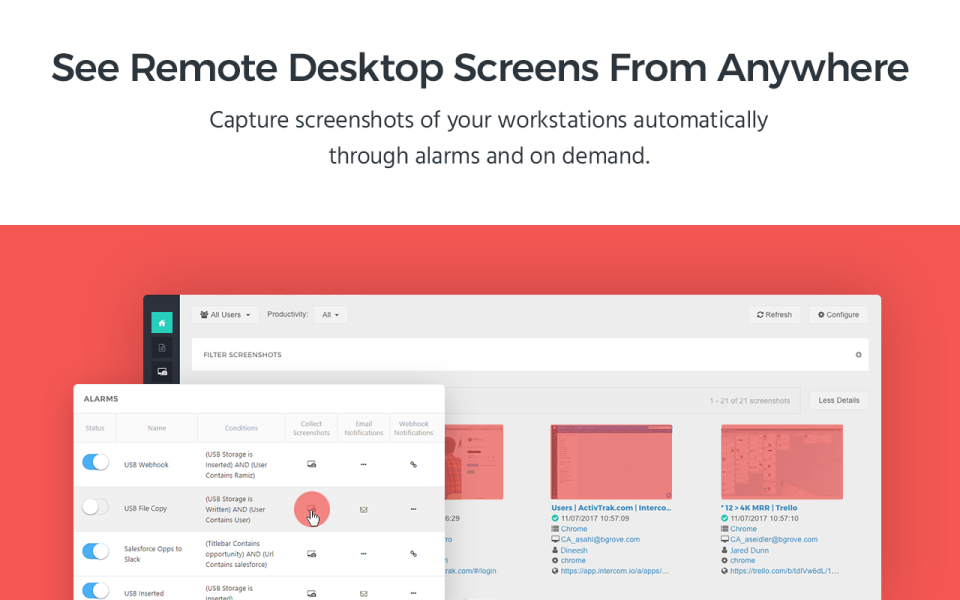Screen dimensions: 960x600
Task: Open the https://trello.com/b/ link
Action: (784, 571)
